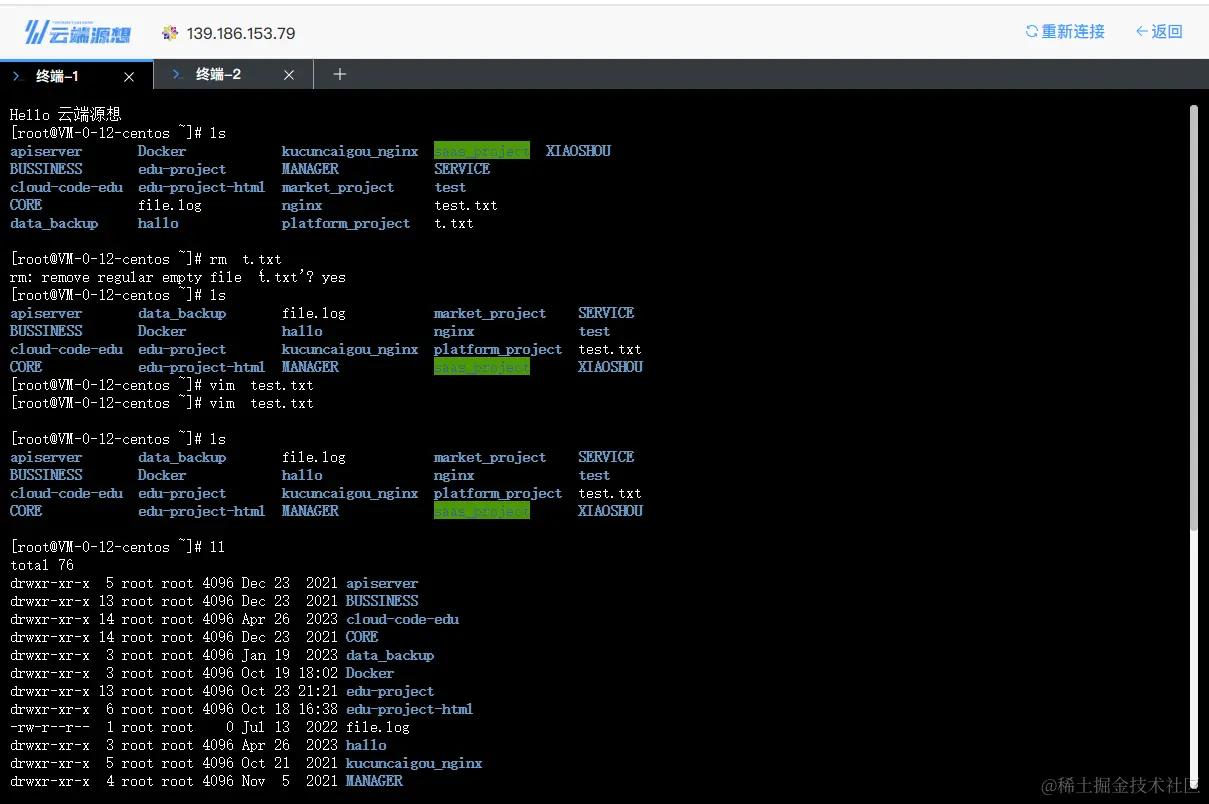Viewport: 1209px width, 804px height.
Task: Add a new terminal tab with plus icon
Action: (339, 74)
